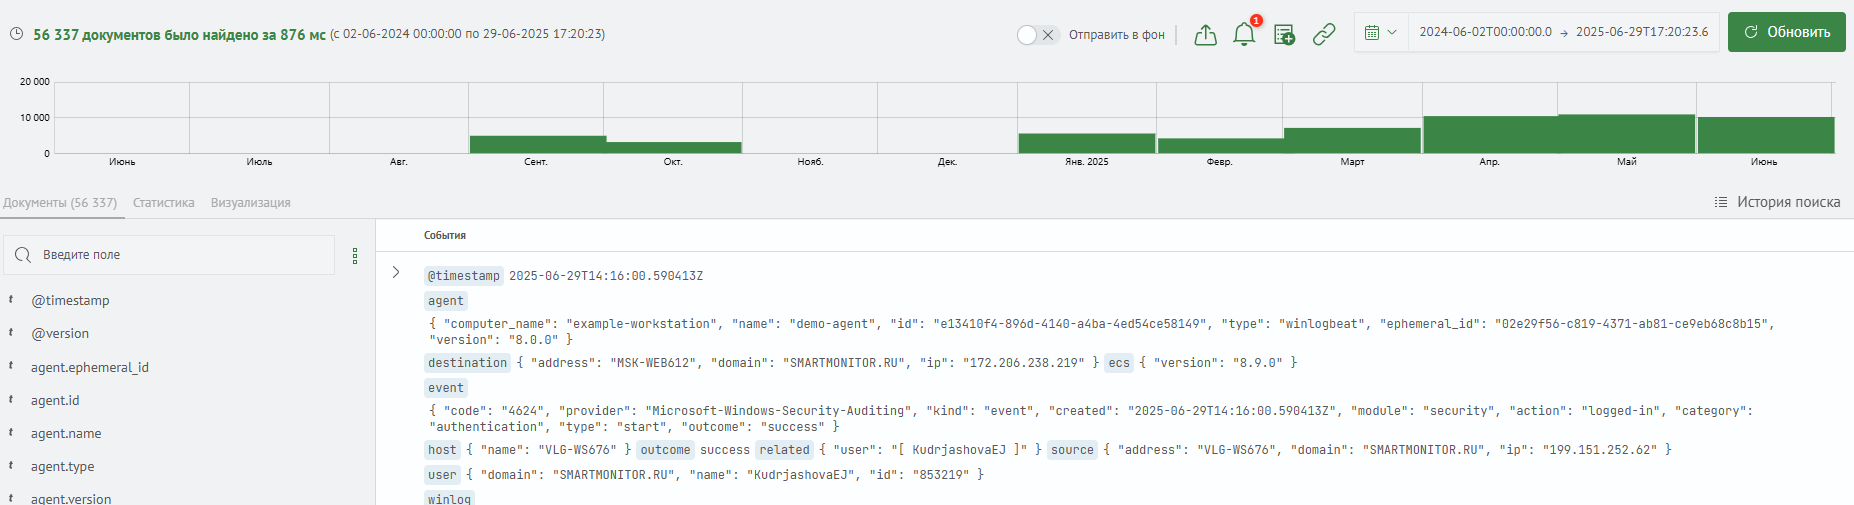Image resolution: width=1854 pixels, height=505 pixels.
Task: Open the Статистика tab
Action: (x=164, y=203)
